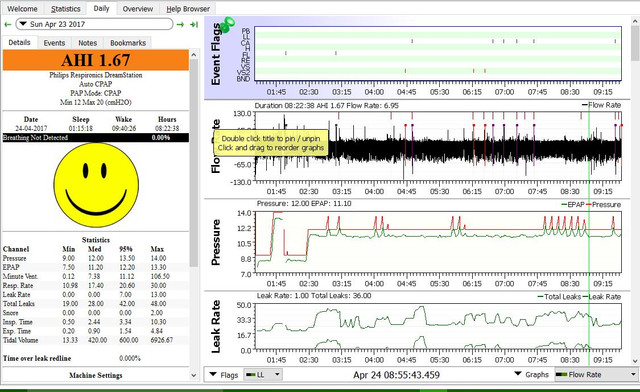Click the EPAP legend entry
Viewport: 640px width, 392px height.
pyautogui.click(x=573, y=205)
